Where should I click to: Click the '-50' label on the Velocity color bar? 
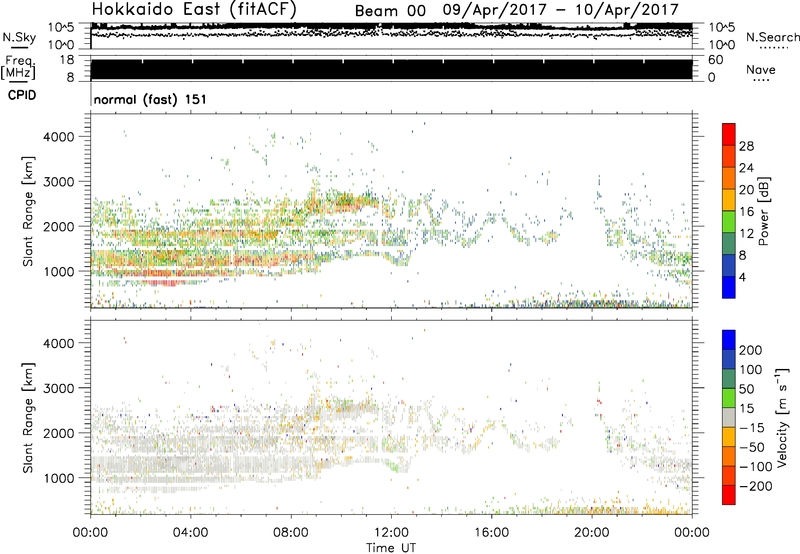click(752, 447)
